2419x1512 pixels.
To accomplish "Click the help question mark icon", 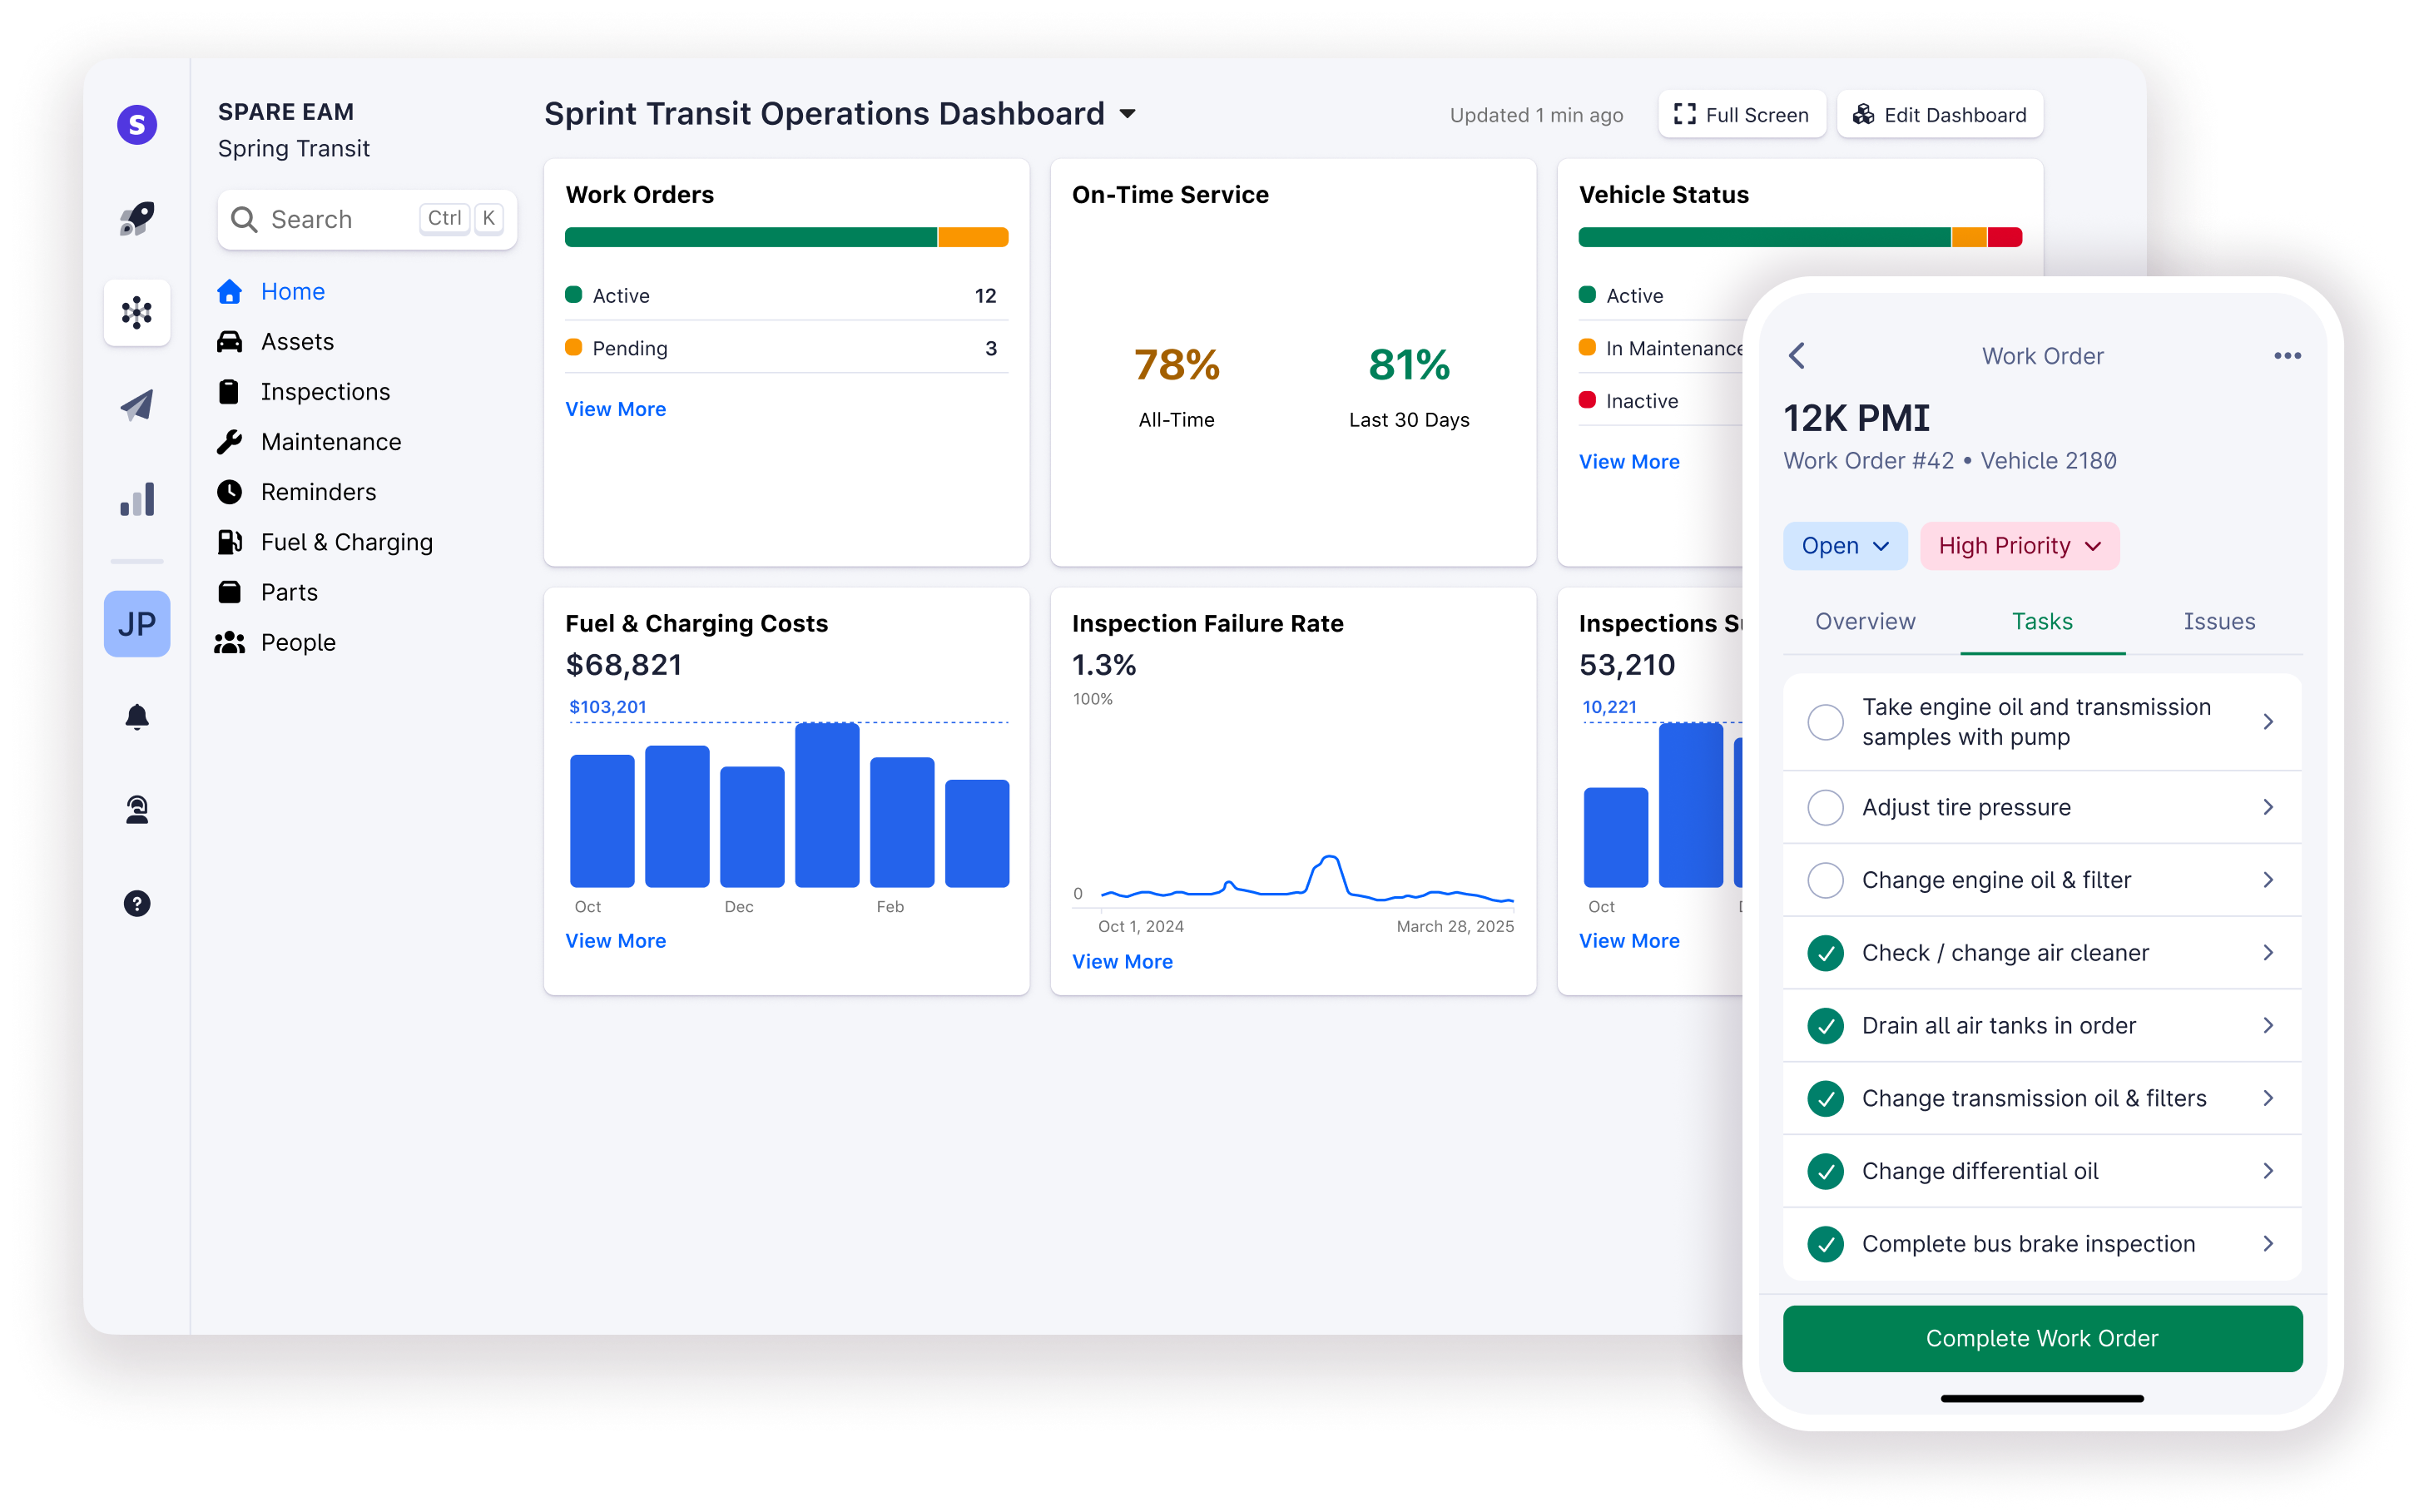I will 137,903.
